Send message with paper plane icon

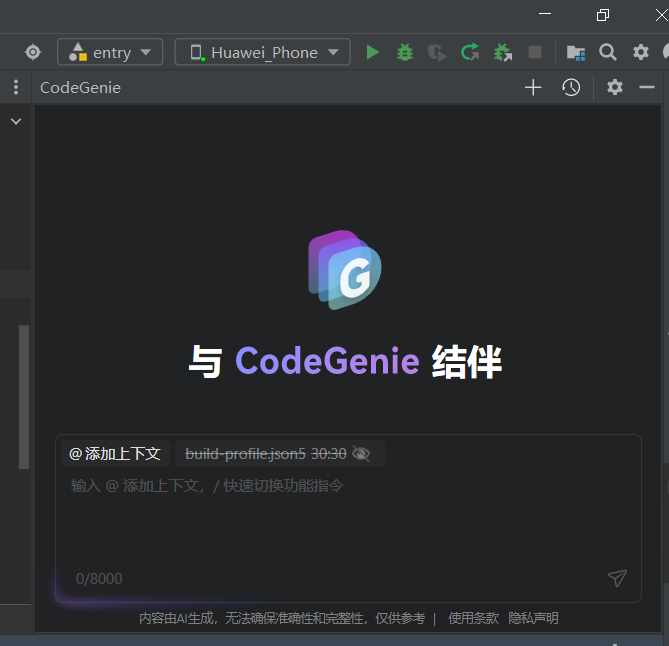click(617, 578)
